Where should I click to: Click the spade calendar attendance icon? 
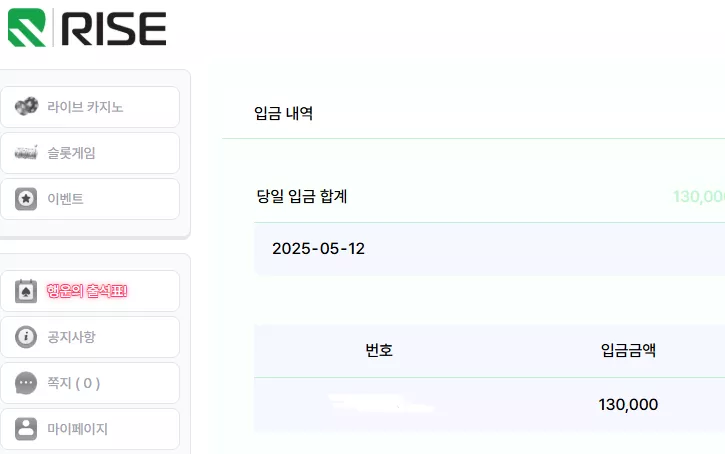(26, 291)
